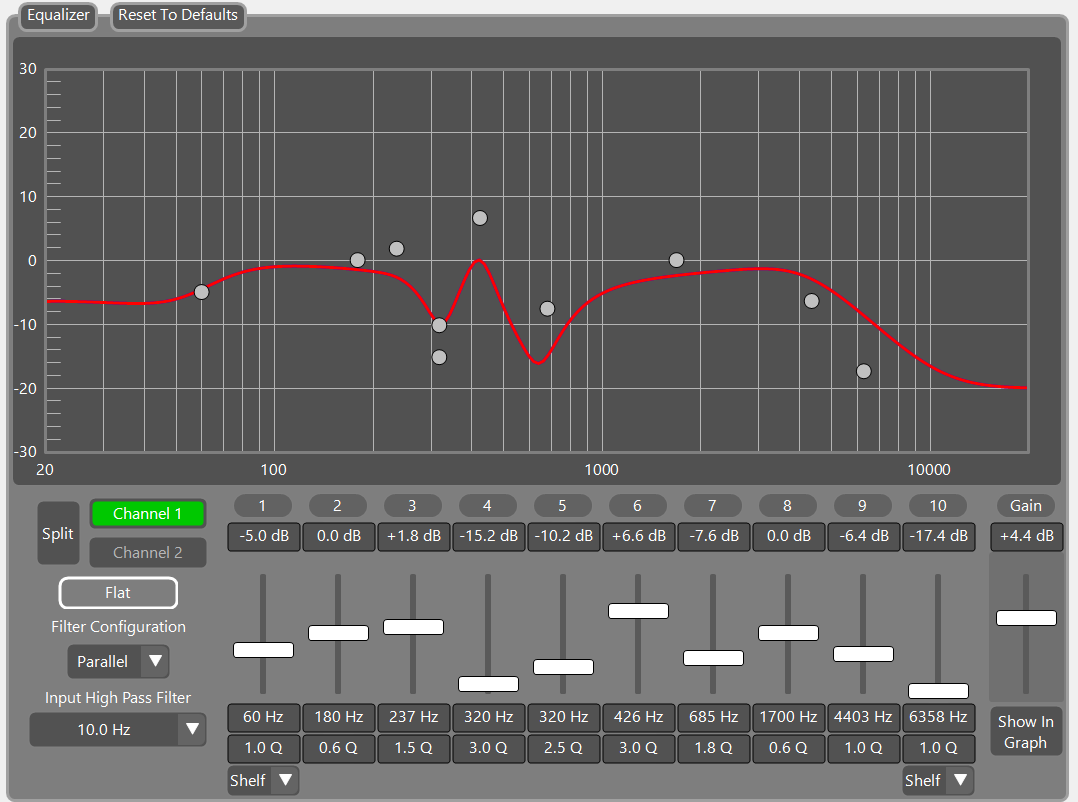Image resolution: width=1078 pixels, height=802 pixels.
Task: Click the -7.6 dB gain field
Action: pyautogui.click(x=714, y=536)
